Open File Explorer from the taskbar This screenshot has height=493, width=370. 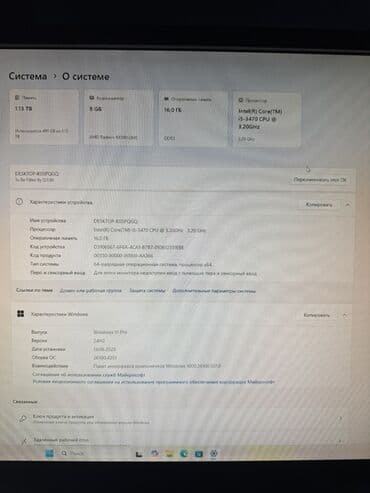click(169, 453)
